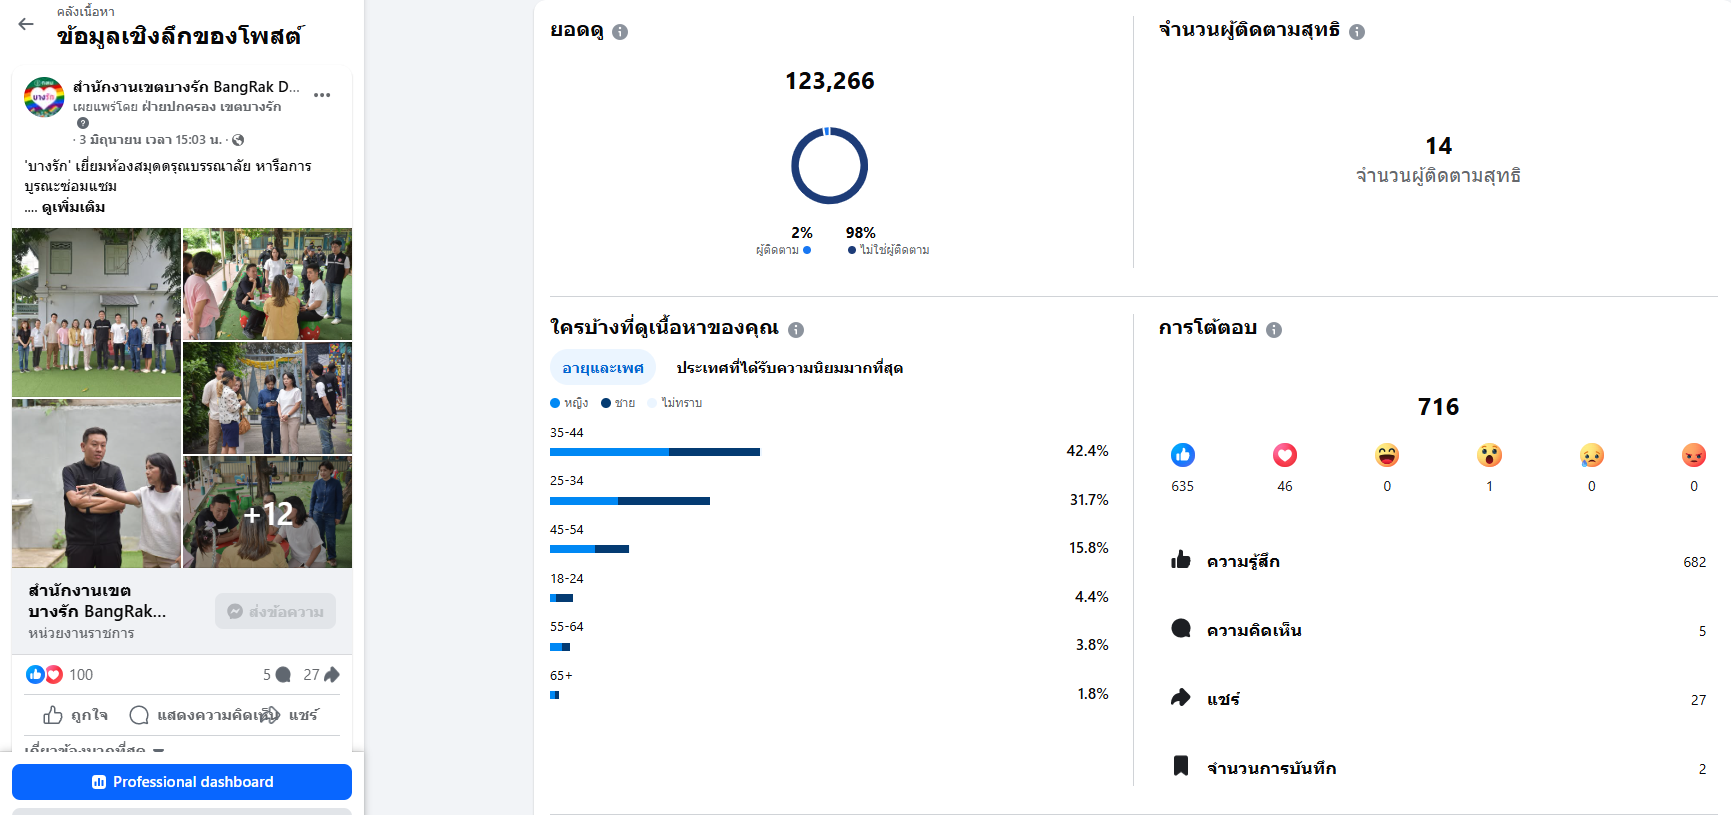Click the ถูกใจ like button
This screenshot has height=815, width=1731.
pyautogui.click(x=76, y=715)
